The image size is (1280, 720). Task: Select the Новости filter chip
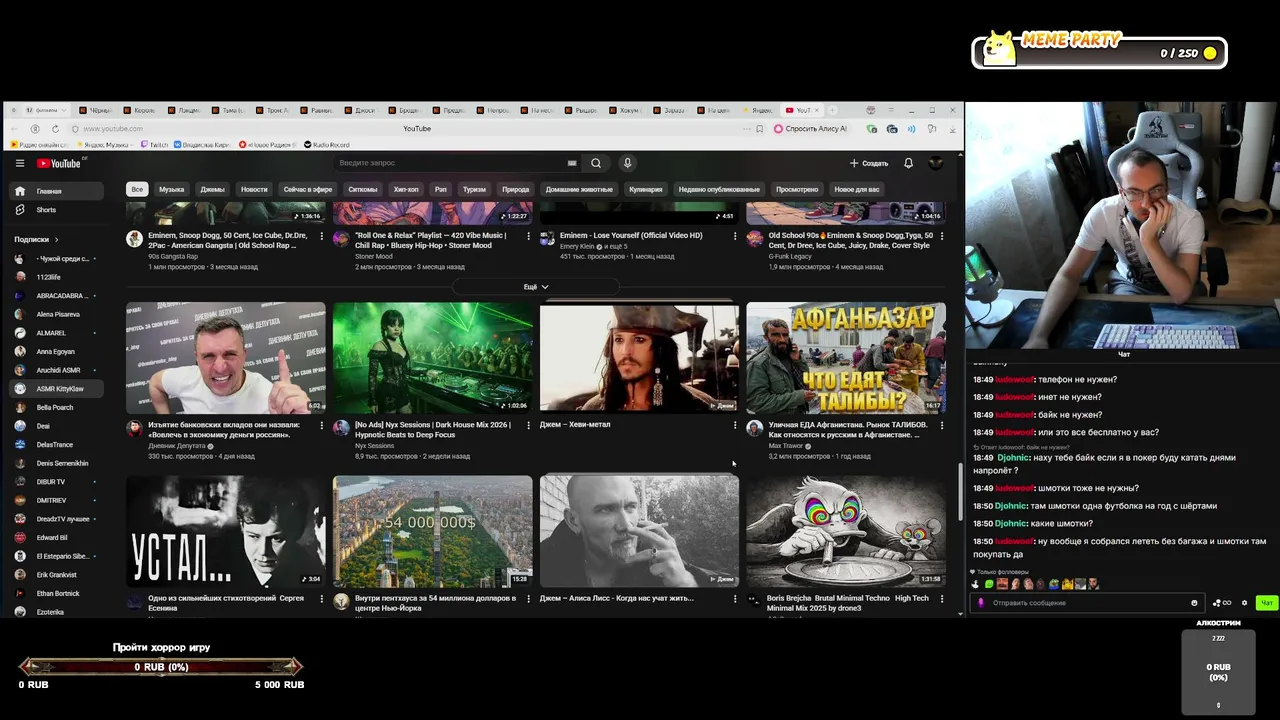(x=254, y=189)
